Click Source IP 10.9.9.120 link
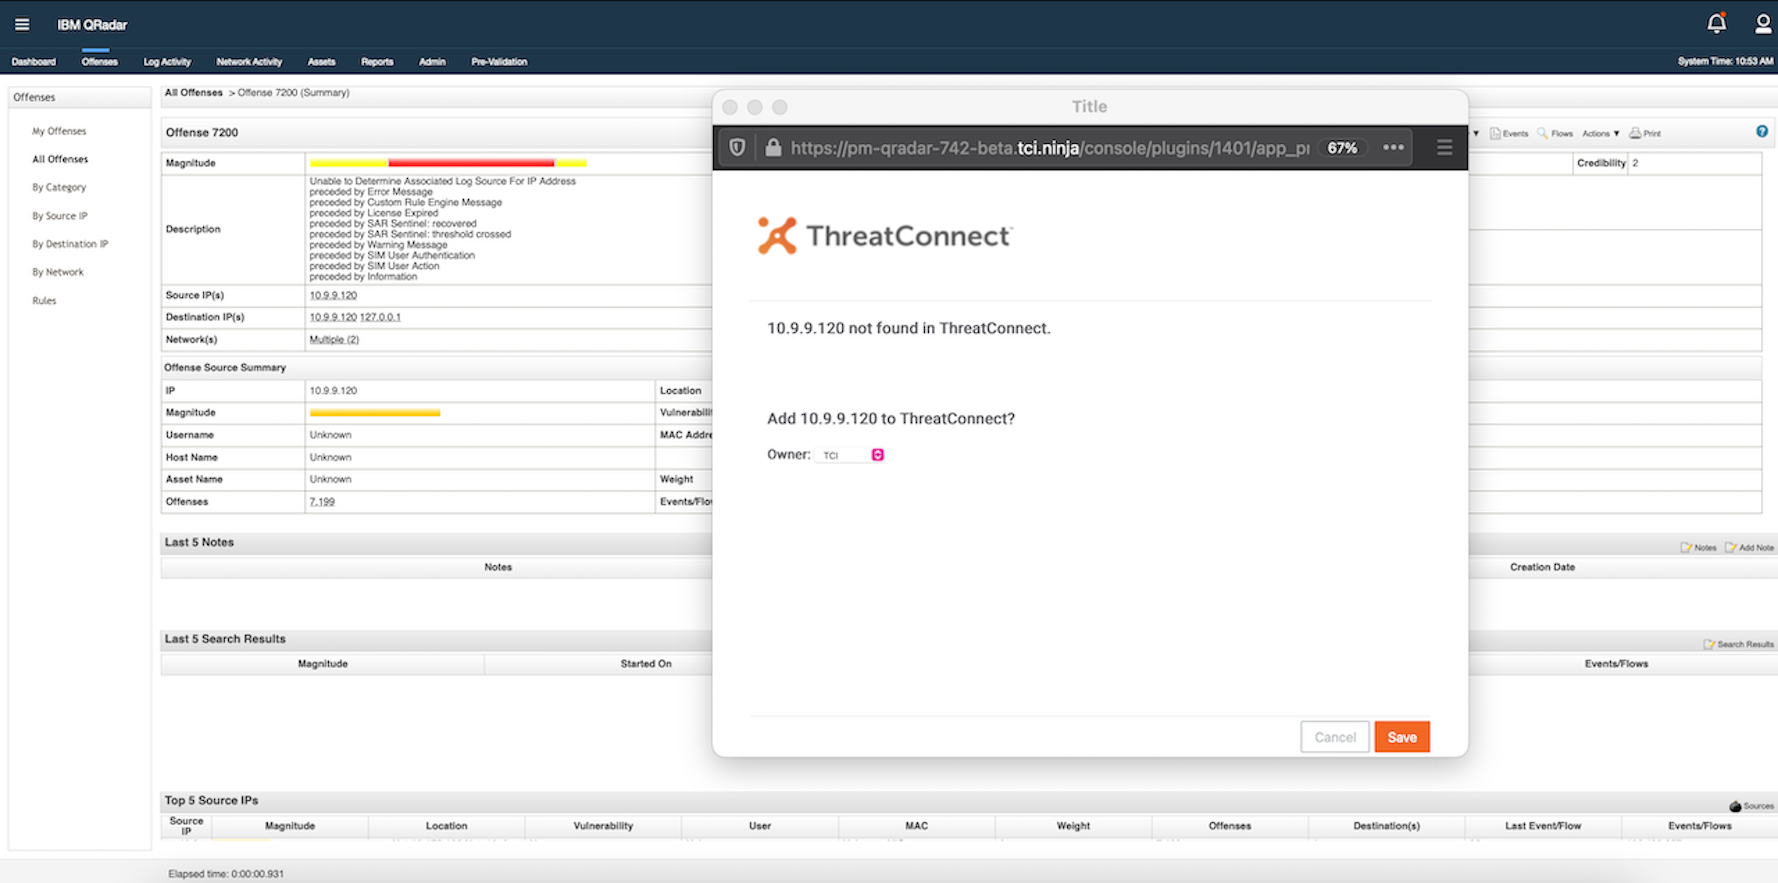The image size is (1778, 883). 333,295
